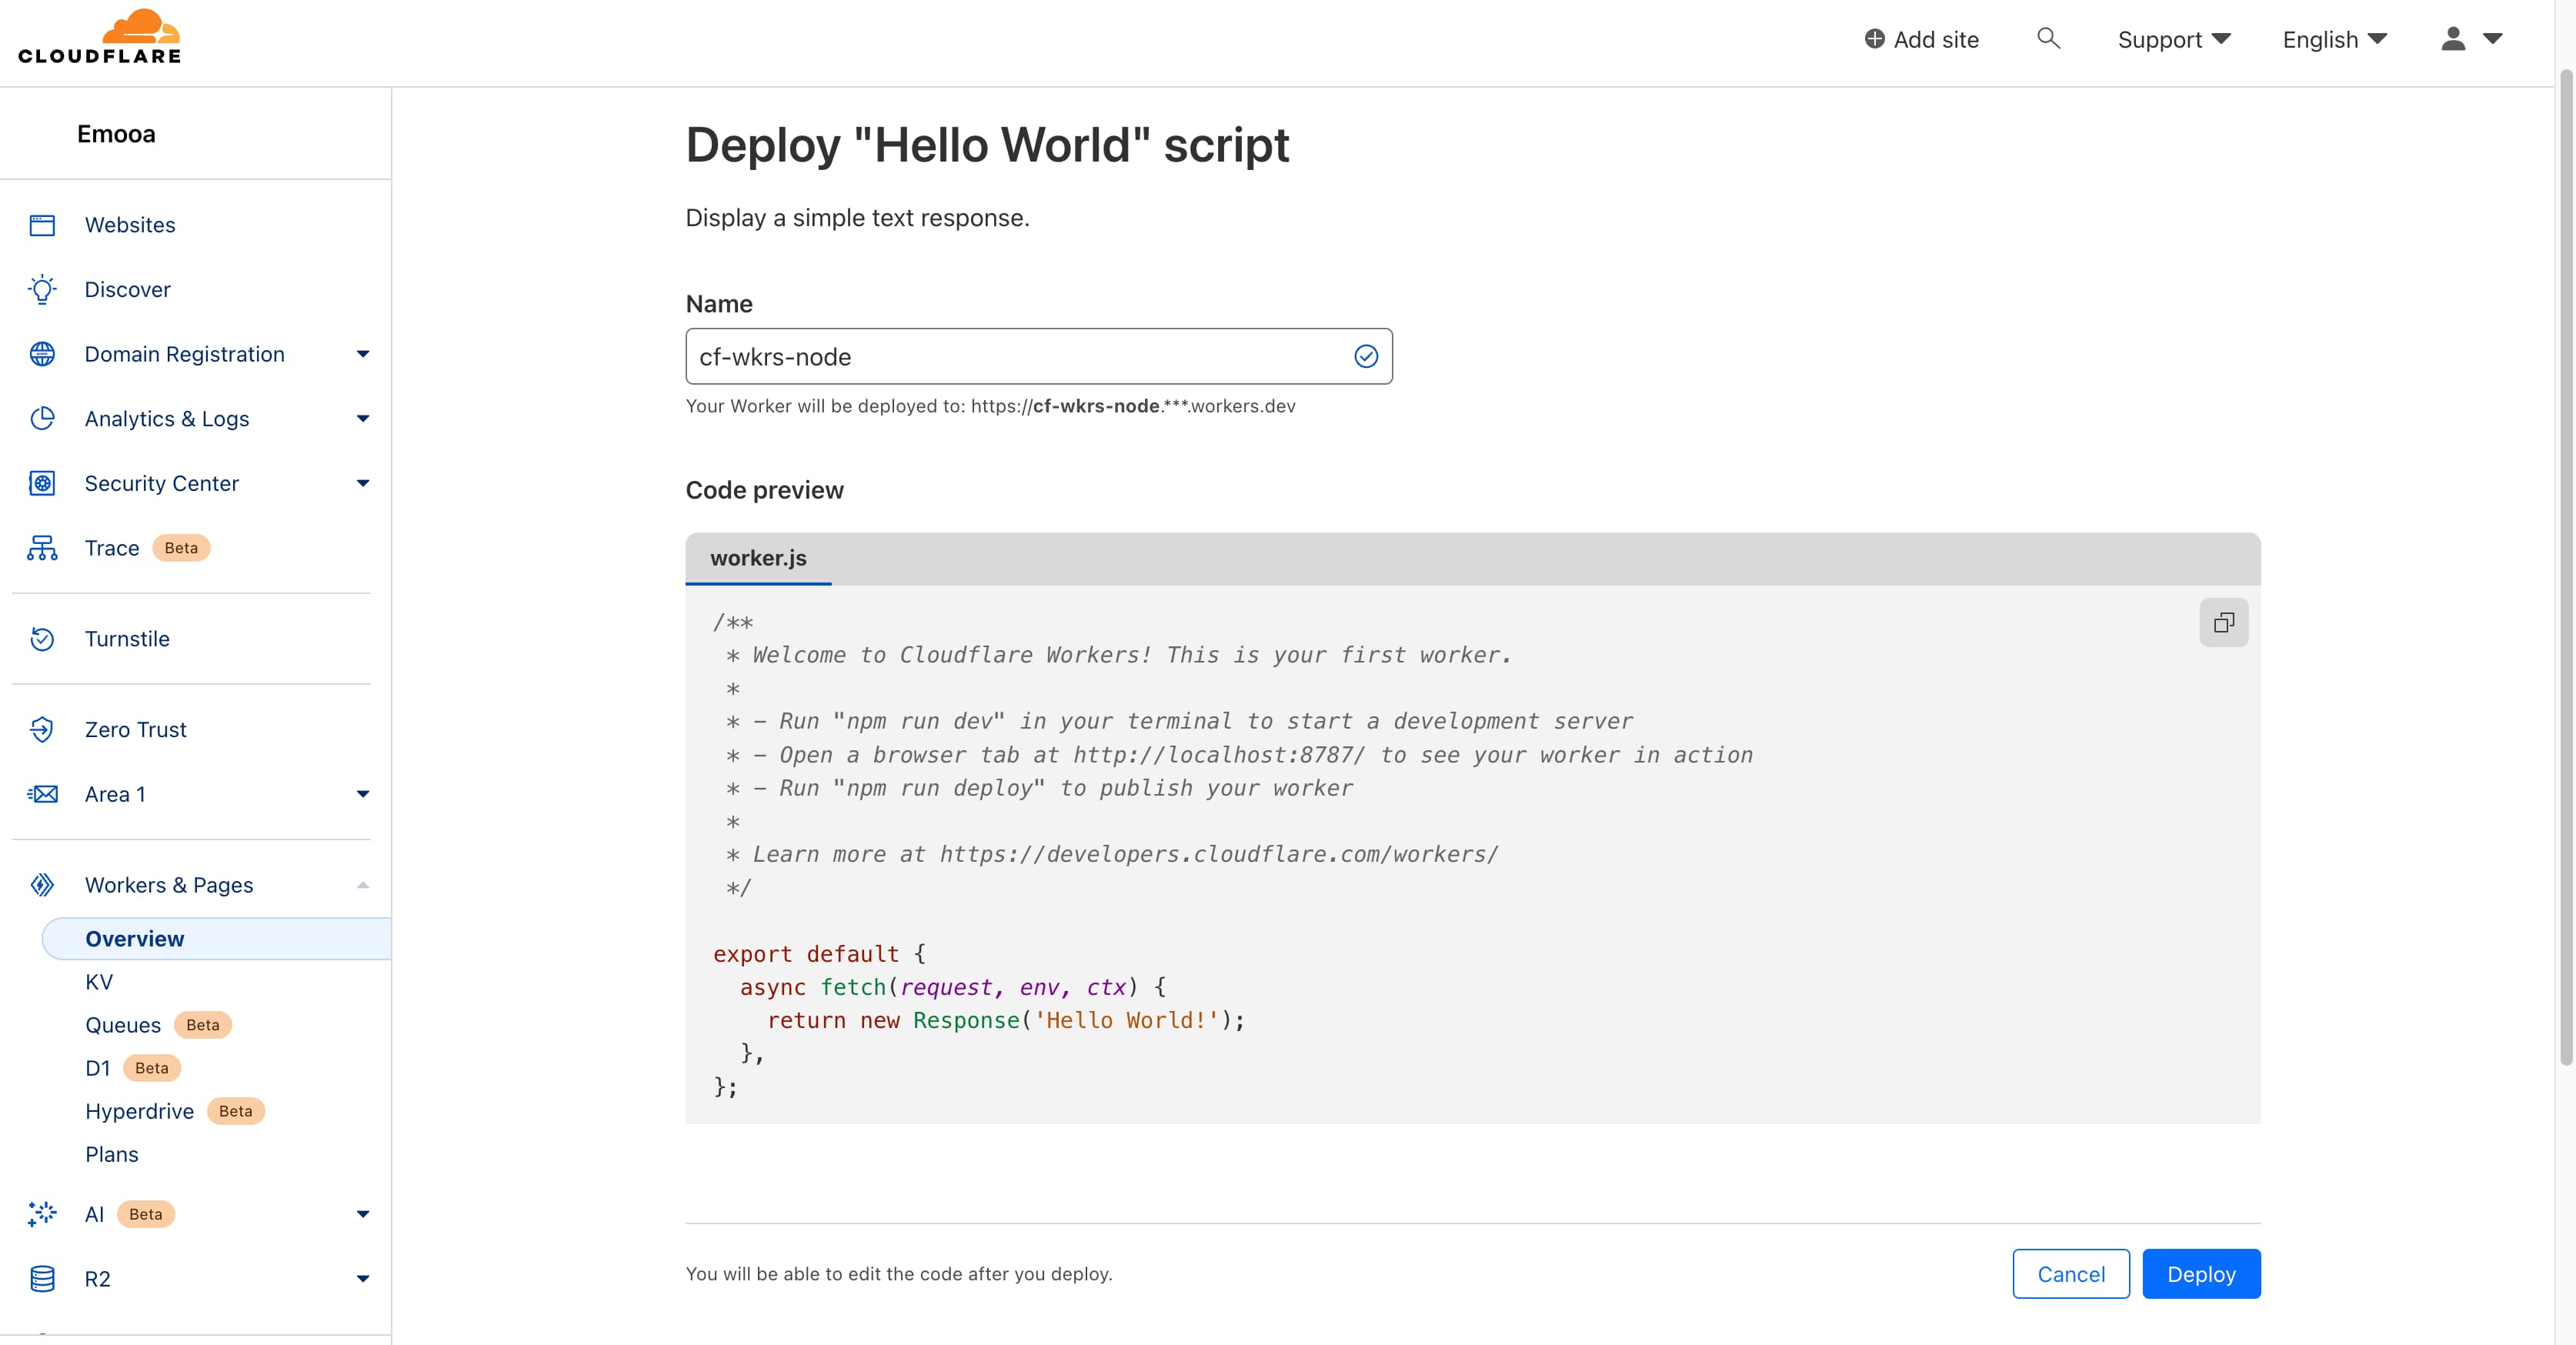Click the AI sparkle icon
The width and height of the screenshot is (2576, 1345).
pyautogui.click(x=42, y=1214)
